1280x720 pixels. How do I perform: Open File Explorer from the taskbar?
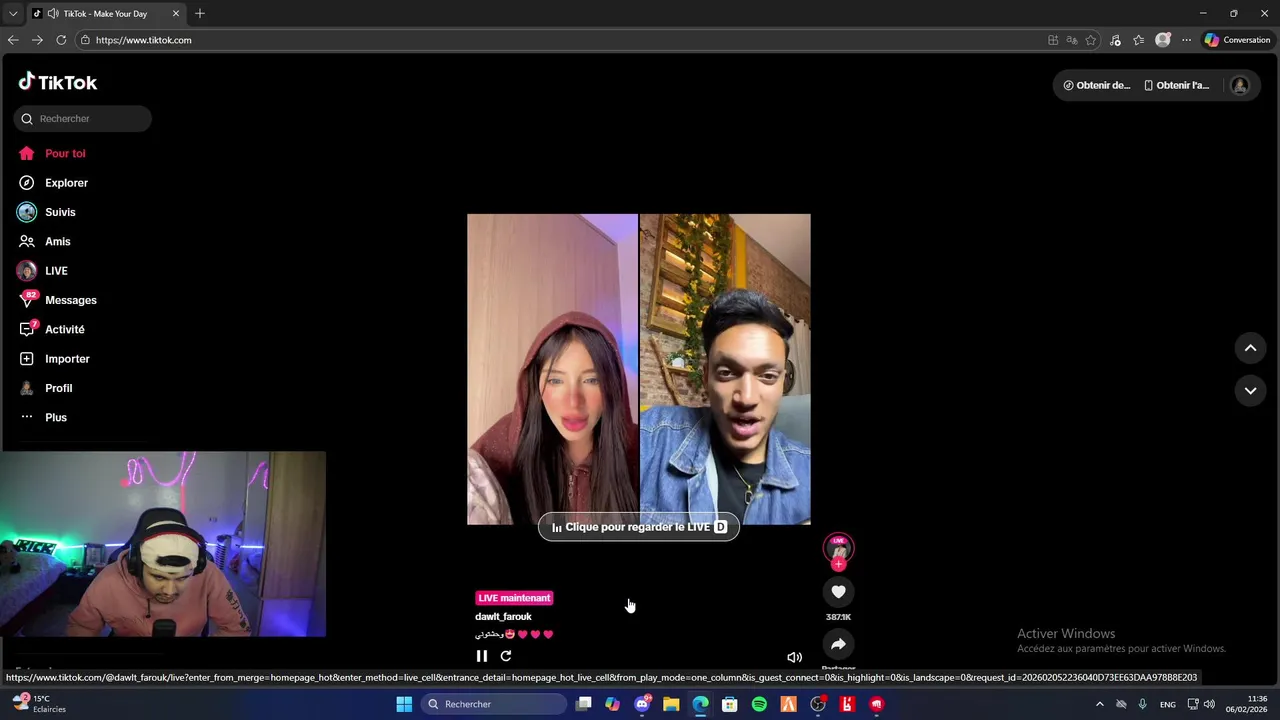671,704
